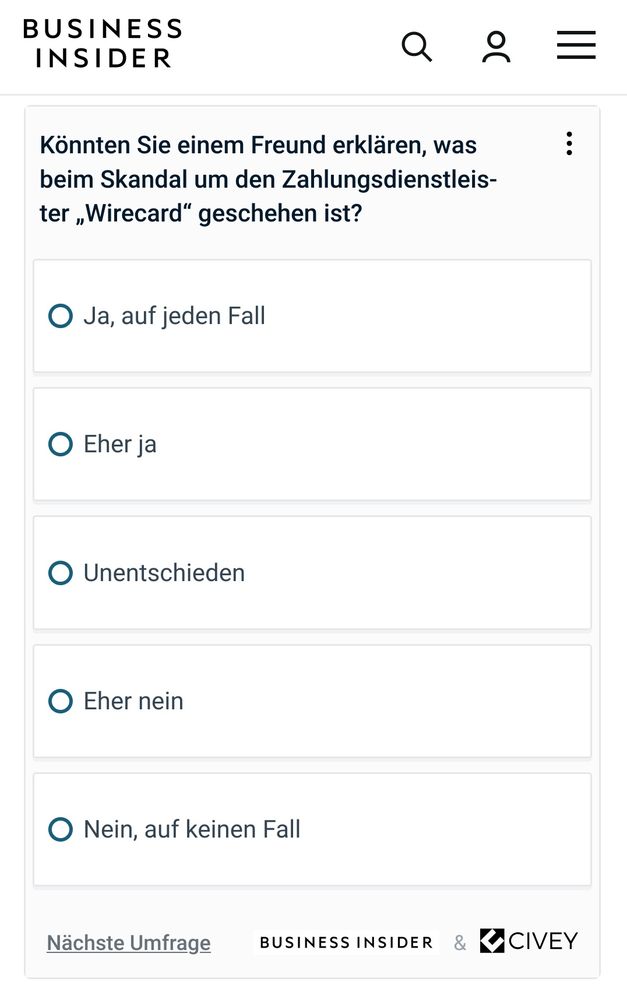Click the "Ja, auf jeden Fall" answer text
Viewport: 627px width, 999px height.
pyautogui.click(x=174, y=316)
